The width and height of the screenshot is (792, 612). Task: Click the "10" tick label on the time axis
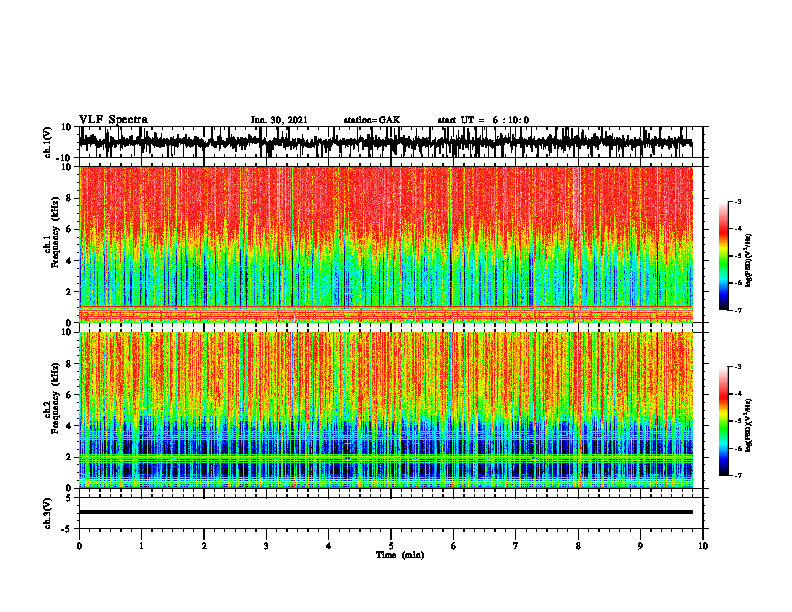tap(703, 546)
